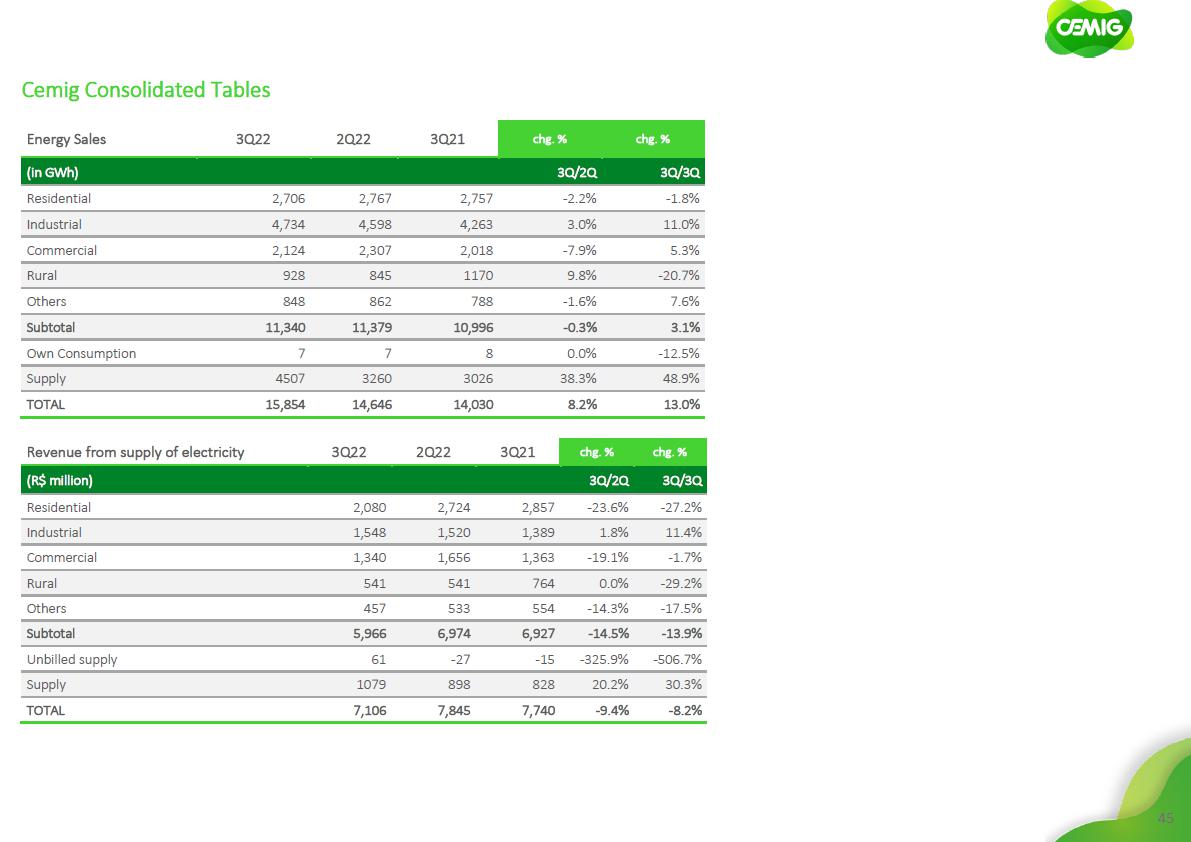This screenshot has width=1191, height=842.
Task: Select the Rural 3Q/3Q change -20.7%
Action: tap(678, 276)
